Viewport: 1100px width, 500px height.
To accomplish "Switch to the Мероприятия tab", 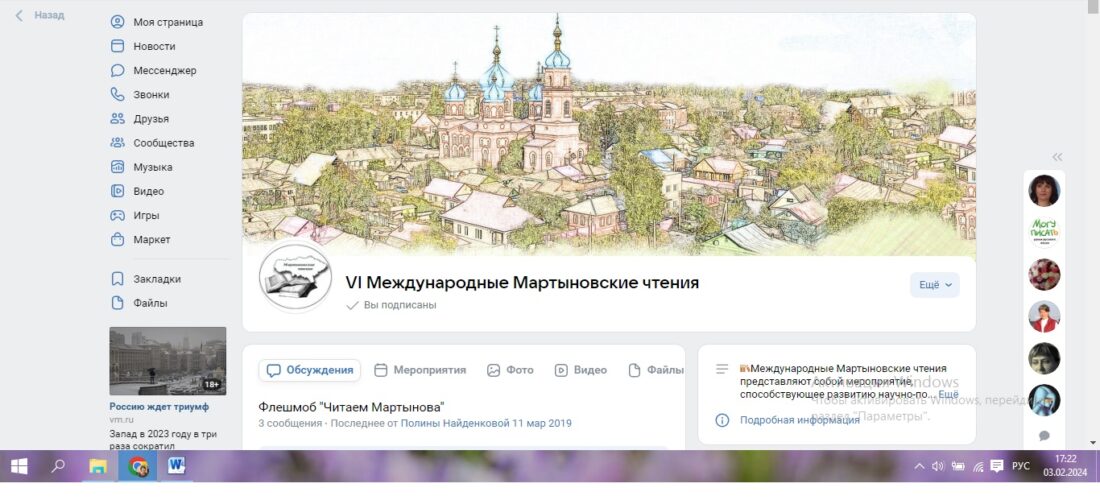I will (420, 370).
